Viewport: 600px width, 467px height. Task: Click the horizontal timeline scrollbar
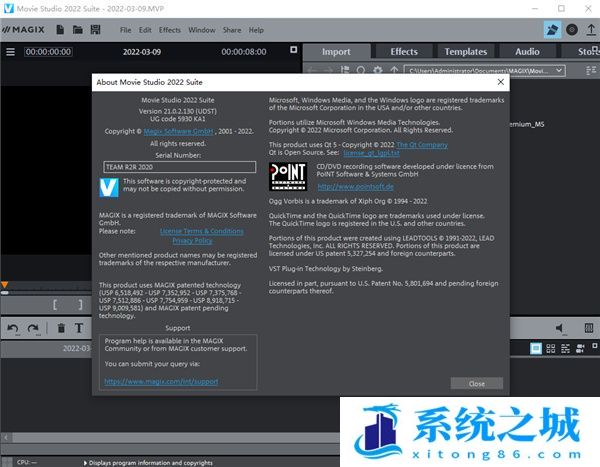pos(175,437)
